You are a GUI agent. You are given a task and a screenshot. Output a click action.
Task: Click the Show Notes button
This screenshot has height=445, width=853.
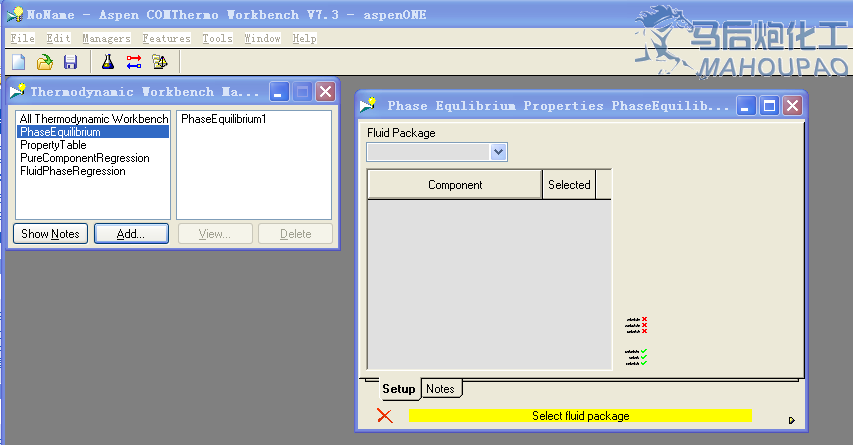coord(50,234)
